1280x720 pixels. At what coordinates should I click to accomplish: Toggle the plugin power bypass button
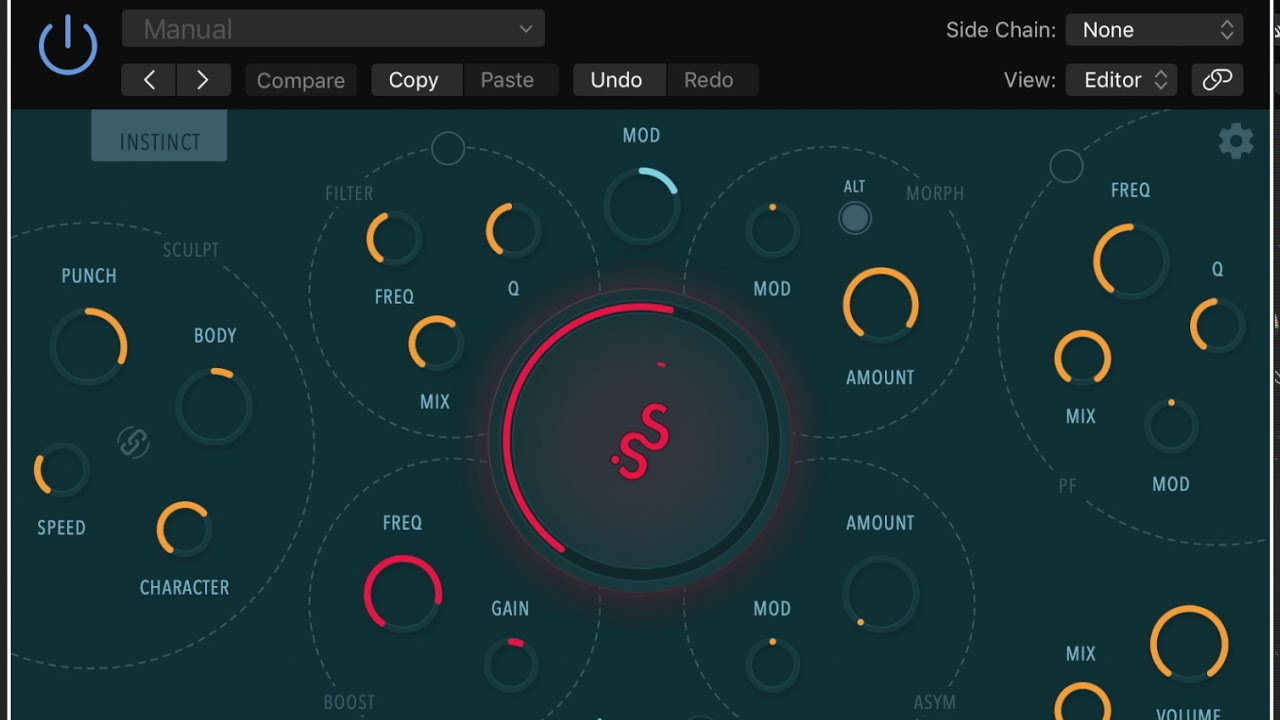68,46
